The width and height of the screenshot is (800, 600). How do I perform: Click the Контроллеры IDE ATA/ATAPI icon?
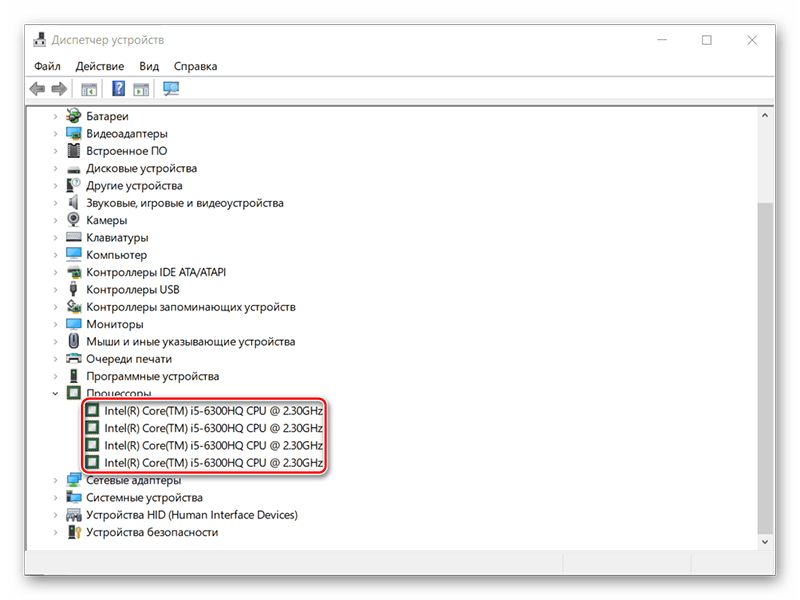click(x=74, y=272)
